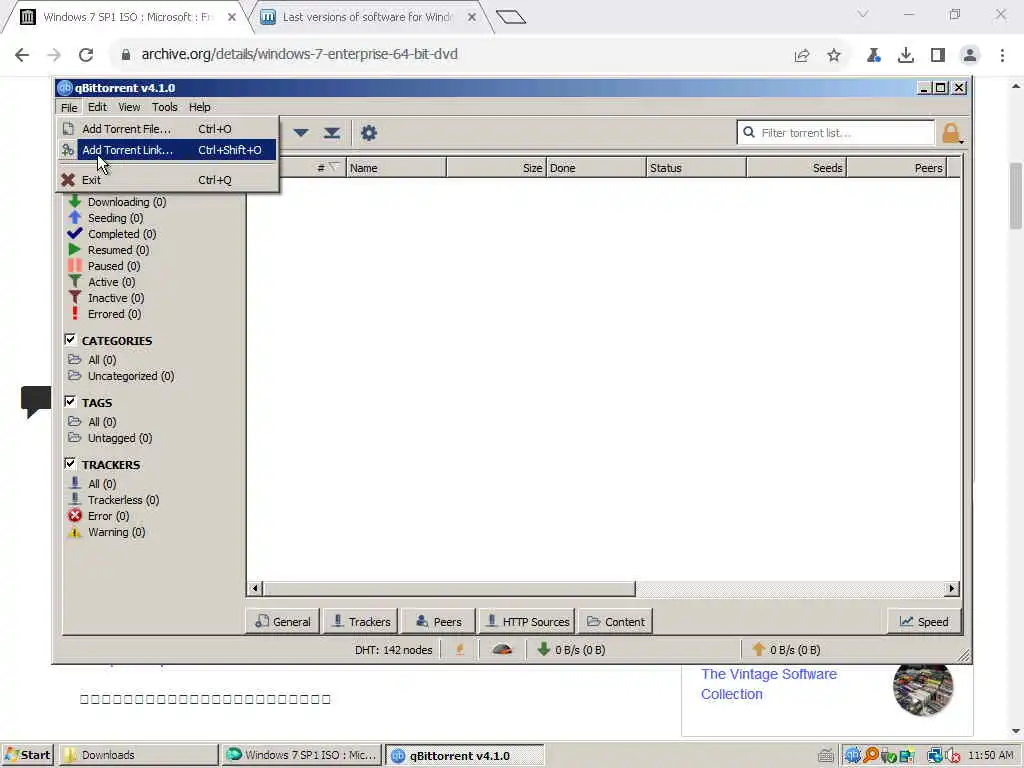
Task: Sort torrents by Size column header
Action: tap(496, 168)
